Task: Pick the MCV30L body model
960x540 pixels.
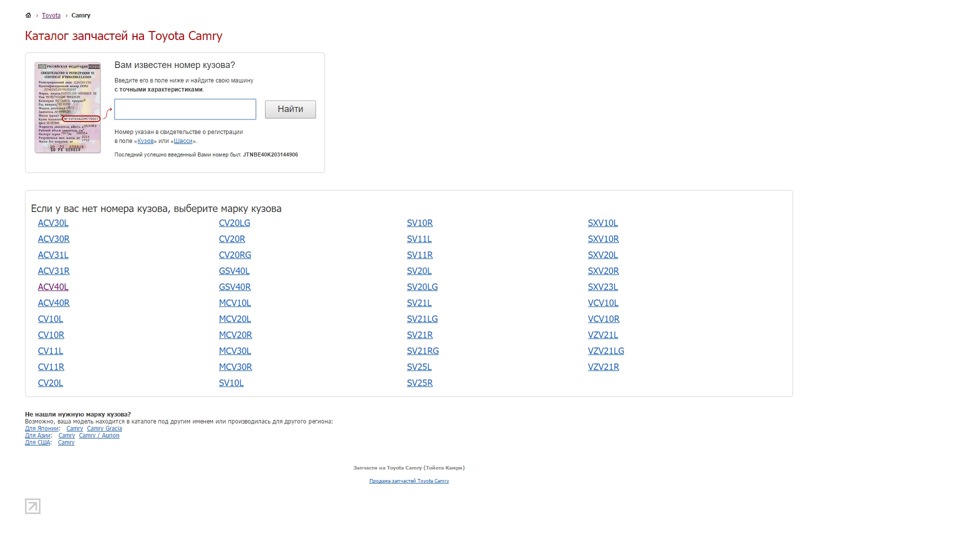Action: point(235,351)
